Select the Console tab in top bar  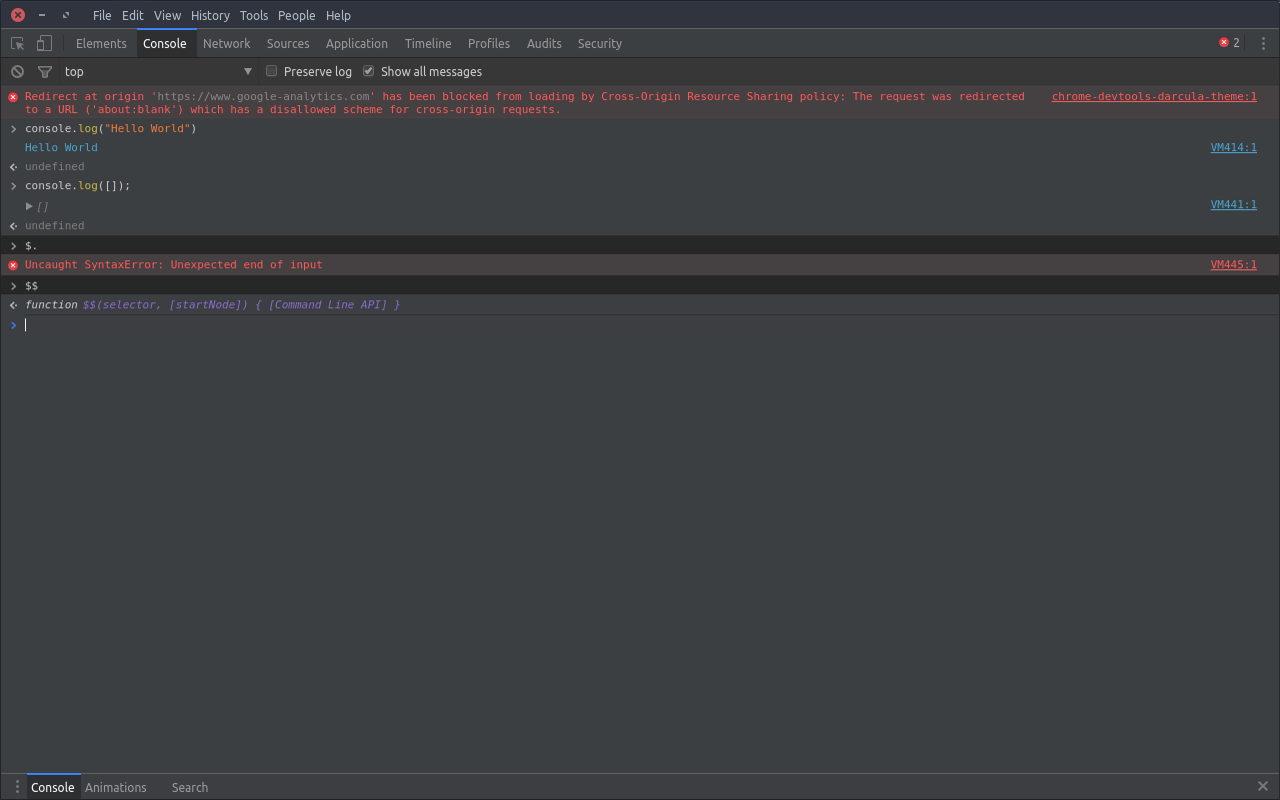coord(165,43)
